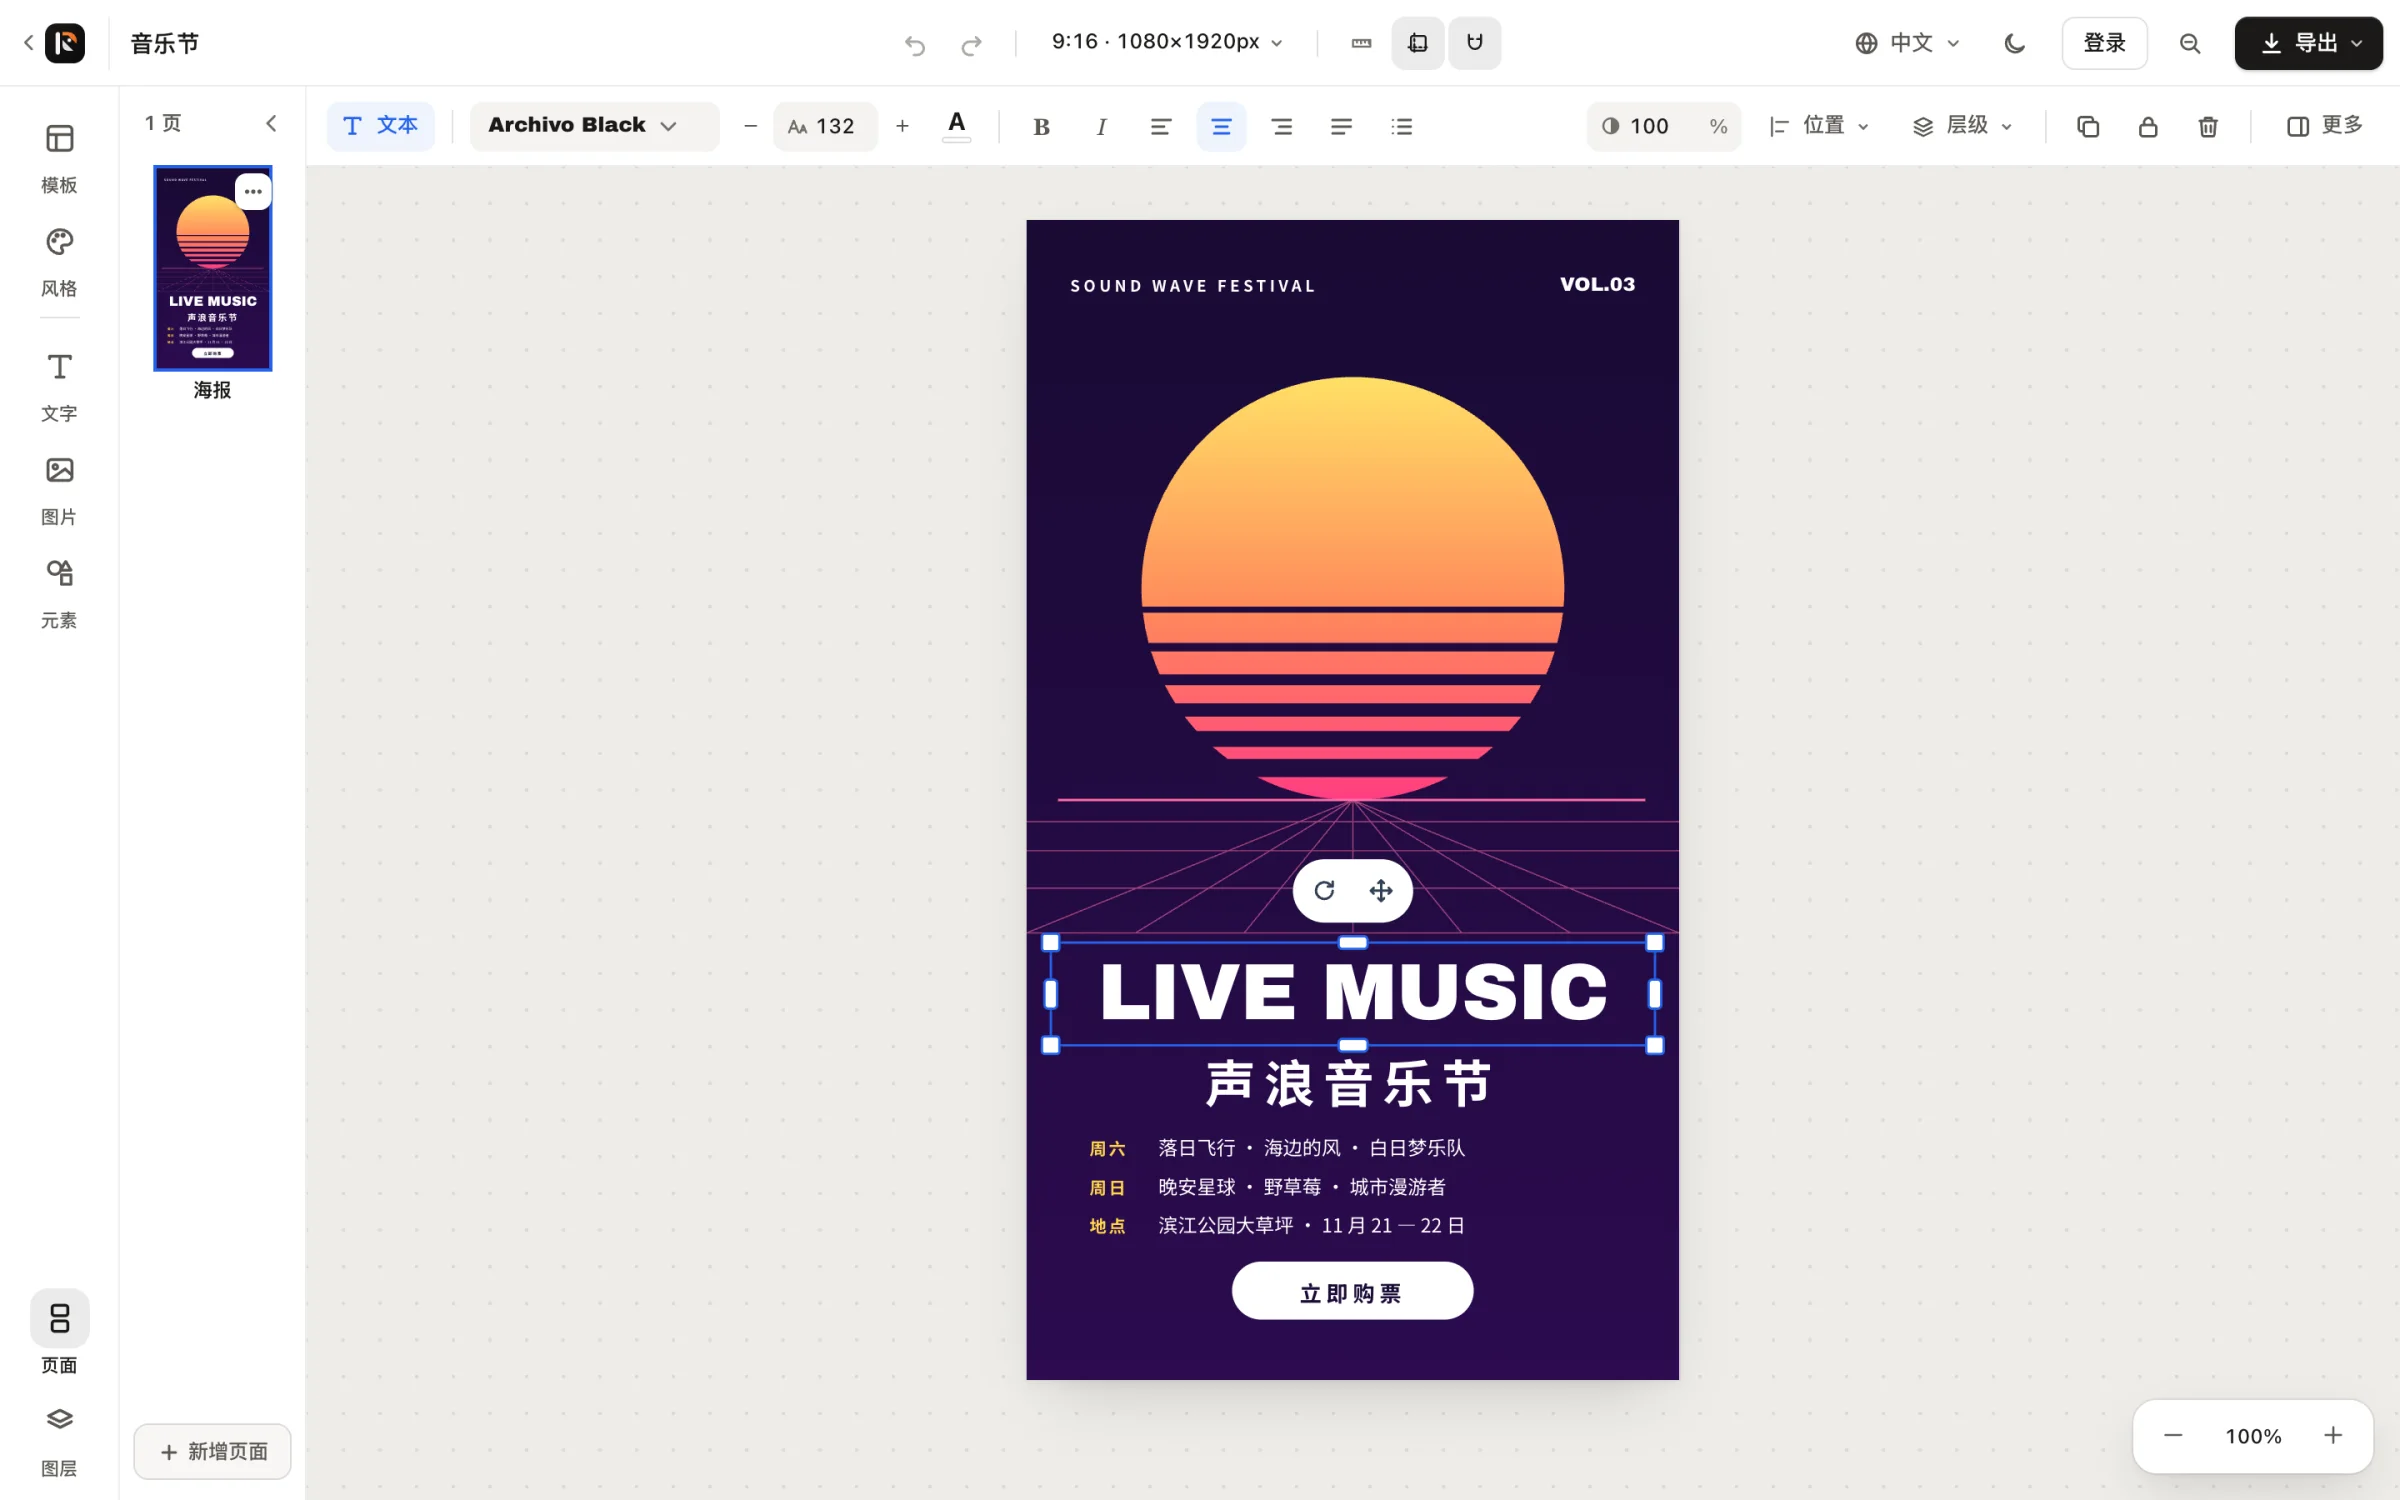Expand the 位置 position dropdown

pos(1819,126)
